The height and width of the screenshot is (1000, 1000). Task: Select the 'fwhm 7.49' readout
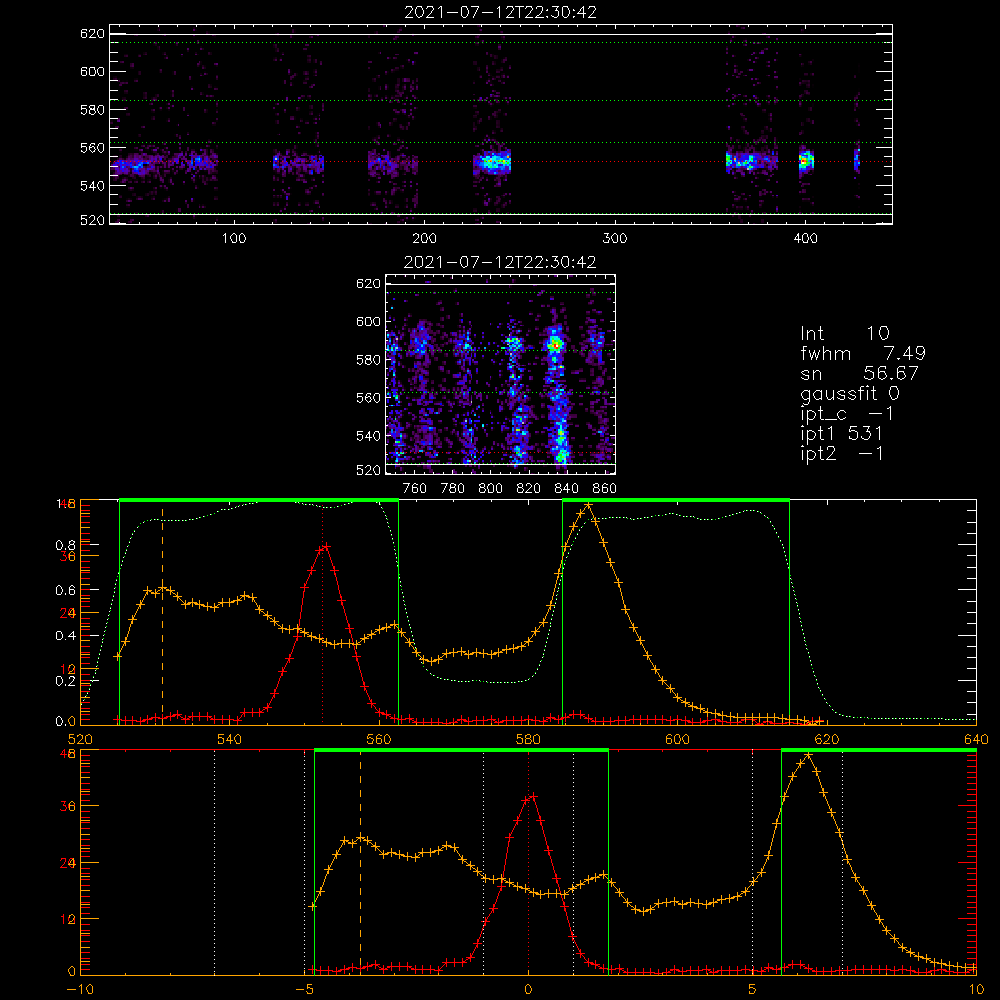point(863,353)
